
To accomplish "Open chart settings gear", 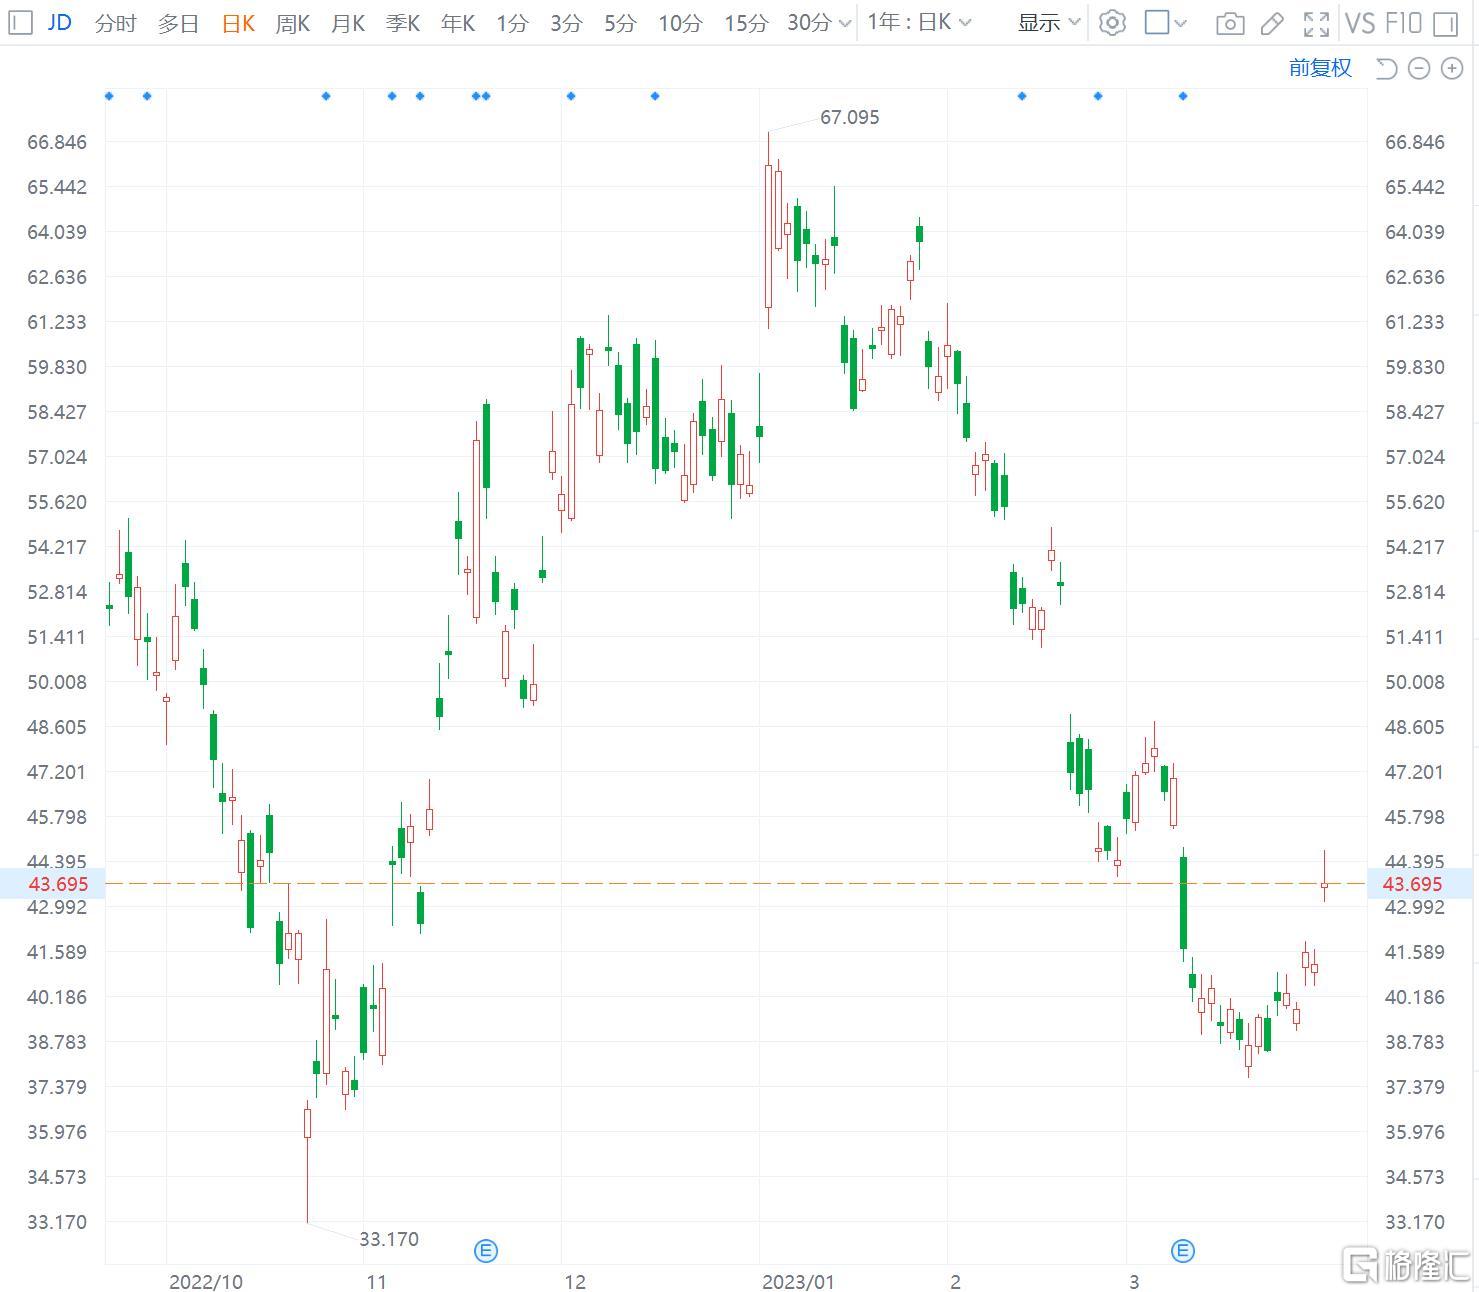I will (1112, 22).
